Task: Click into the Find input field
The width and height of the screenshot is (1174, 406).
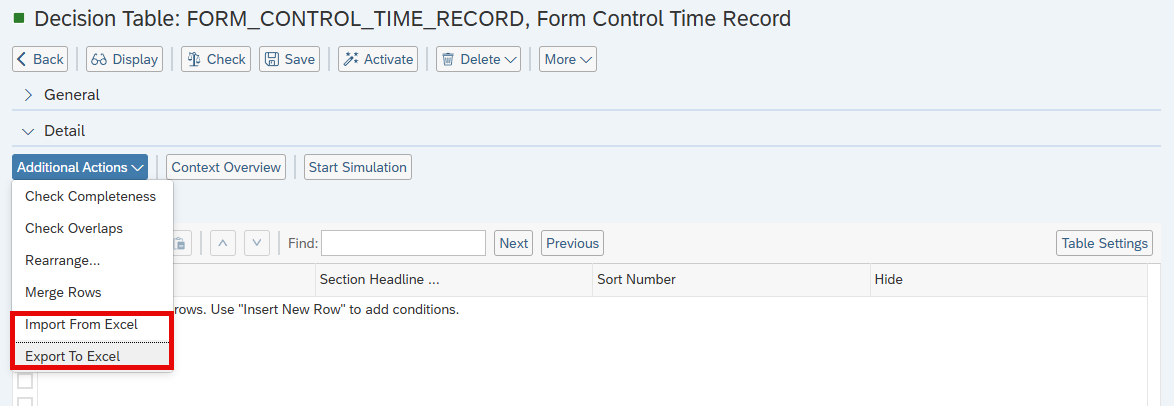Action: [x=403, y=243]
